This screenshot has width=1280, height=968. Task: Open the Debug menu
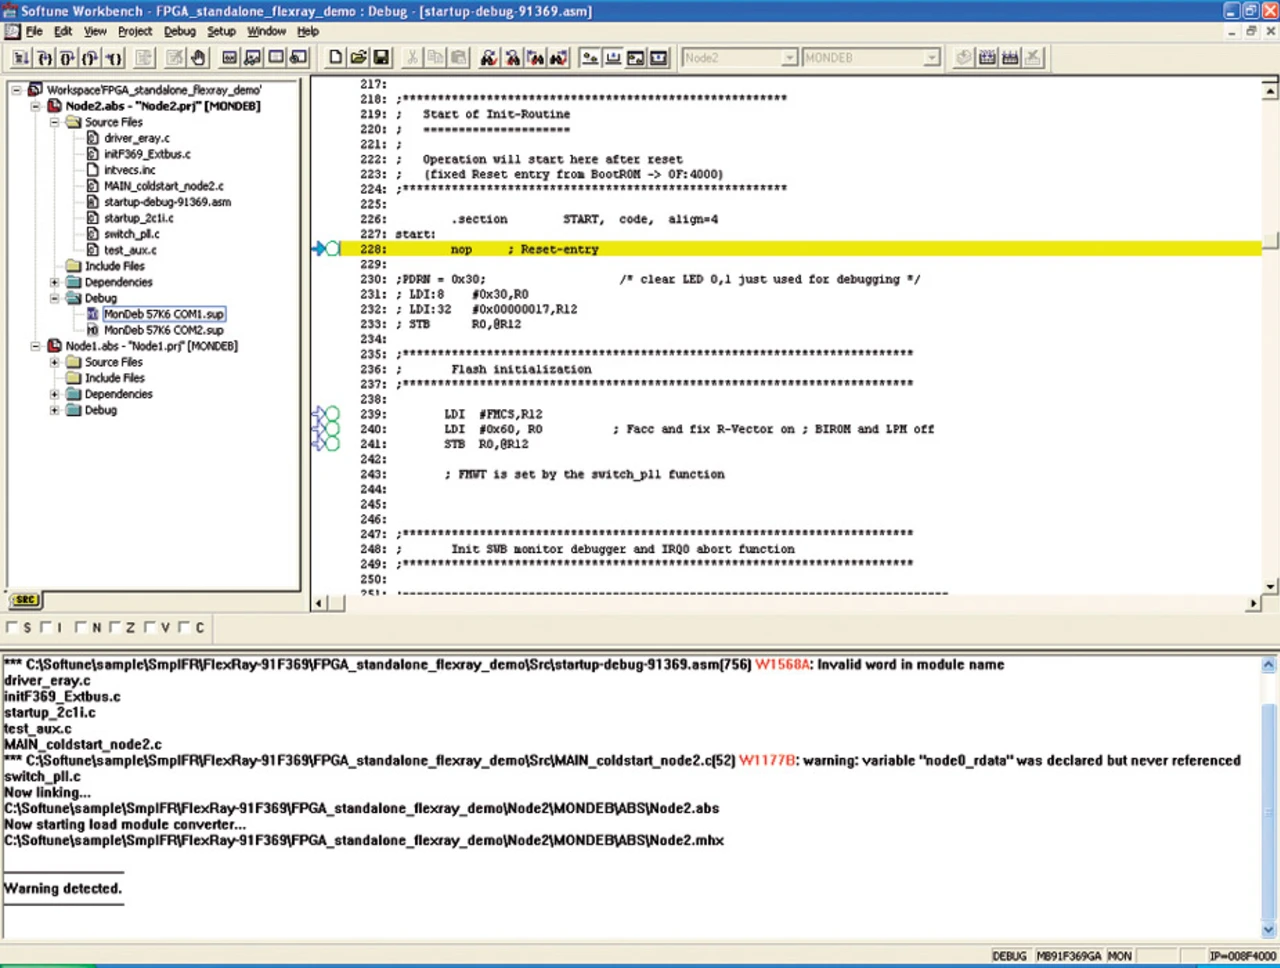pos(179,31)
